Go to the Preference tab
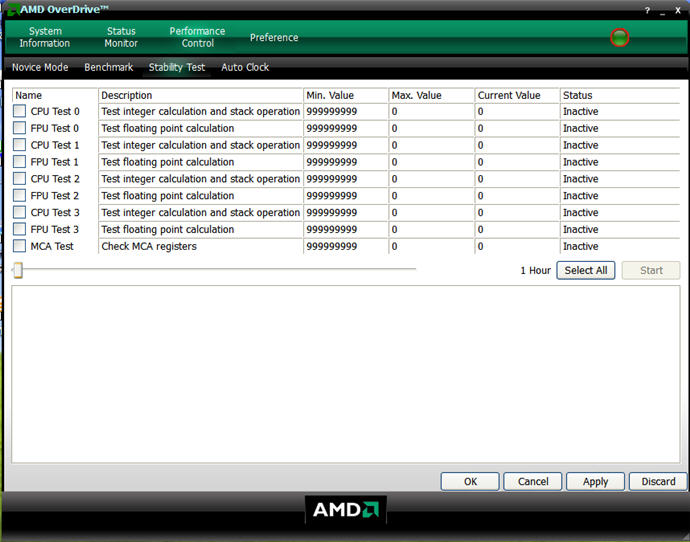Viewport: 690px width, 542px height. click(274, 38)
